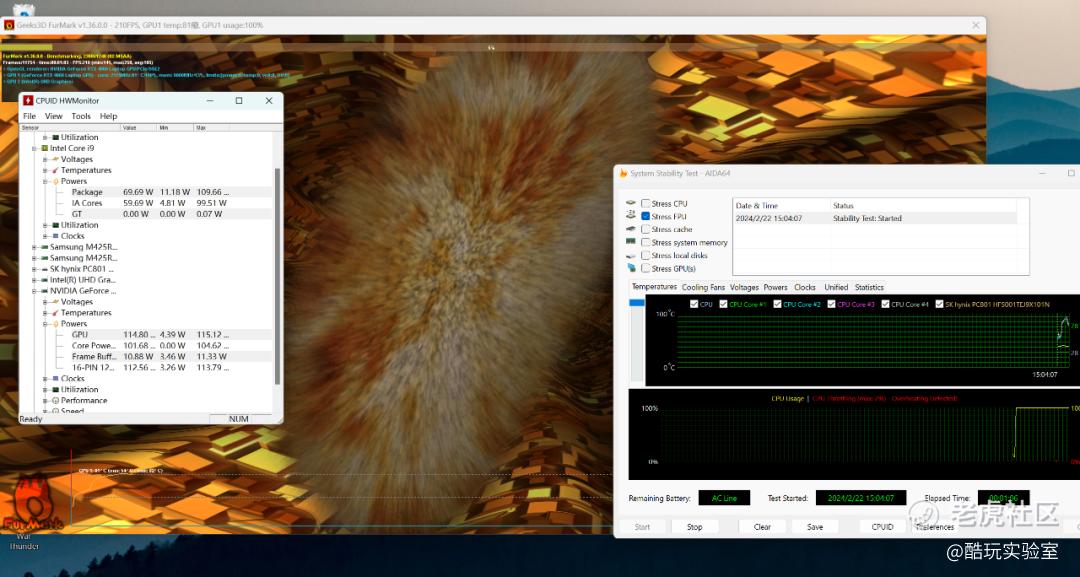Click the CPUID HWMonitor title bar icon
This screenshot has height=577, width=1080.
tap(27, 101)
